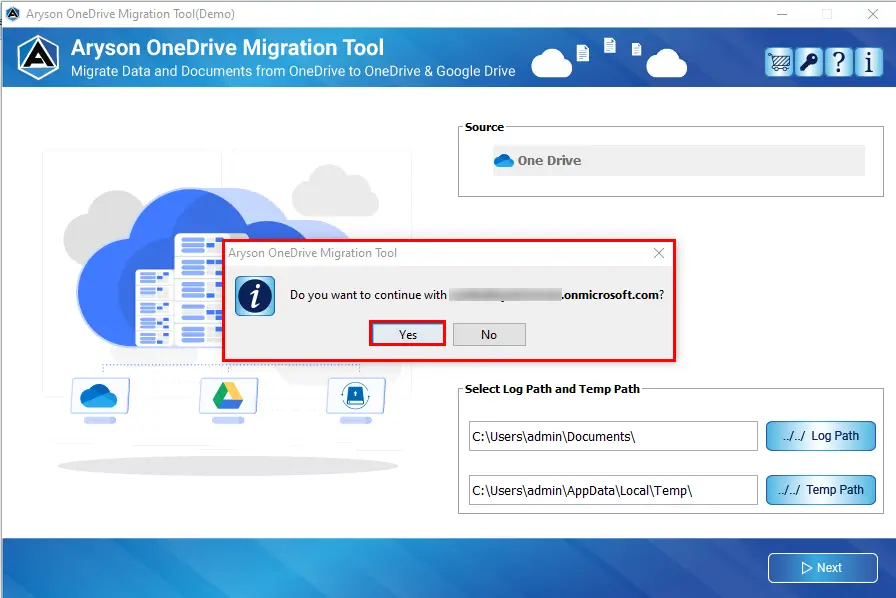Click the Aryson title bar app icon
The height and width of the screenshot is (598, 896).
point(13,14)
